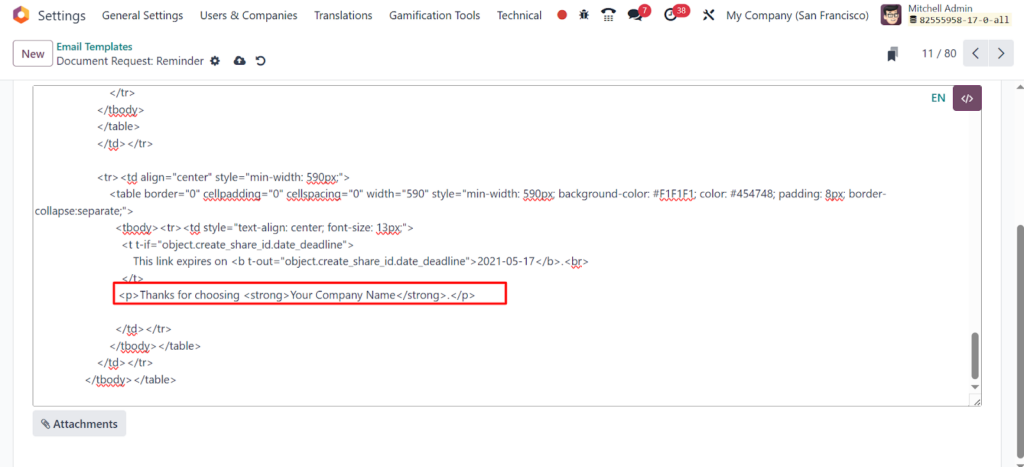Viewport: 1024px width, 467px height.
Task: Switch company My Company (San Francisco)
Action: (797, 15)
